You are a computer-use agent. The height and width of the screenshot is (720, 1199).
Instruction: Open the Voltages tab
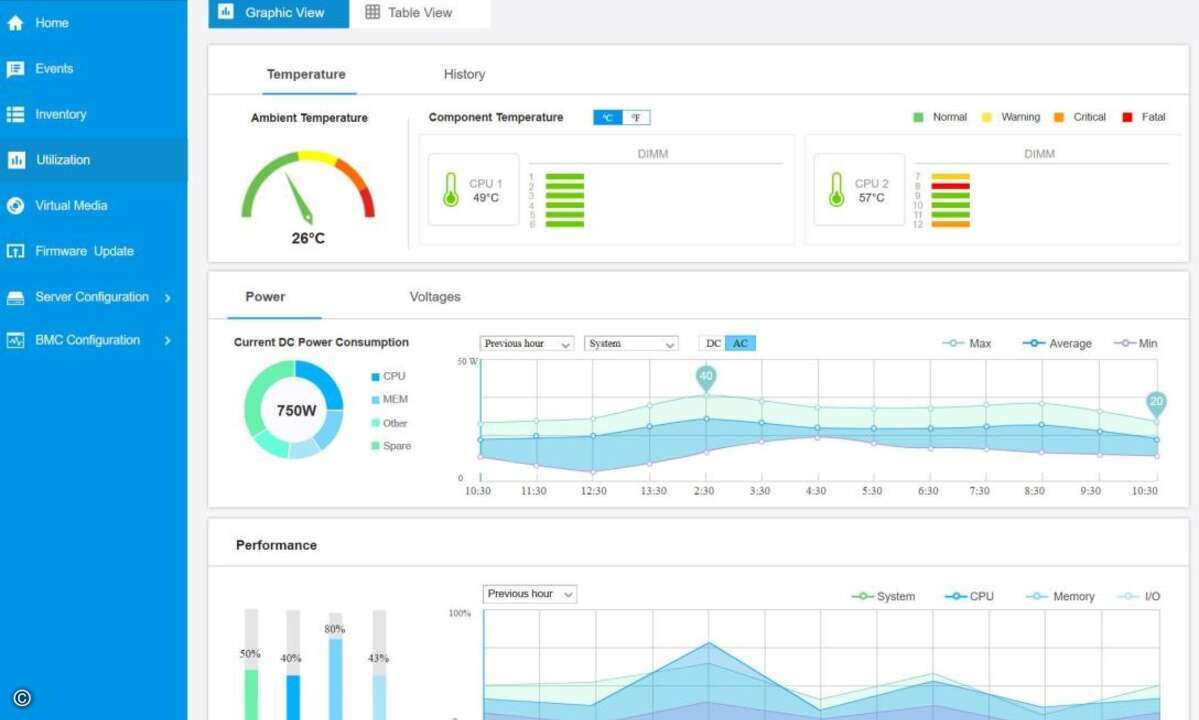pyautogui.click(x=435, y=297)
